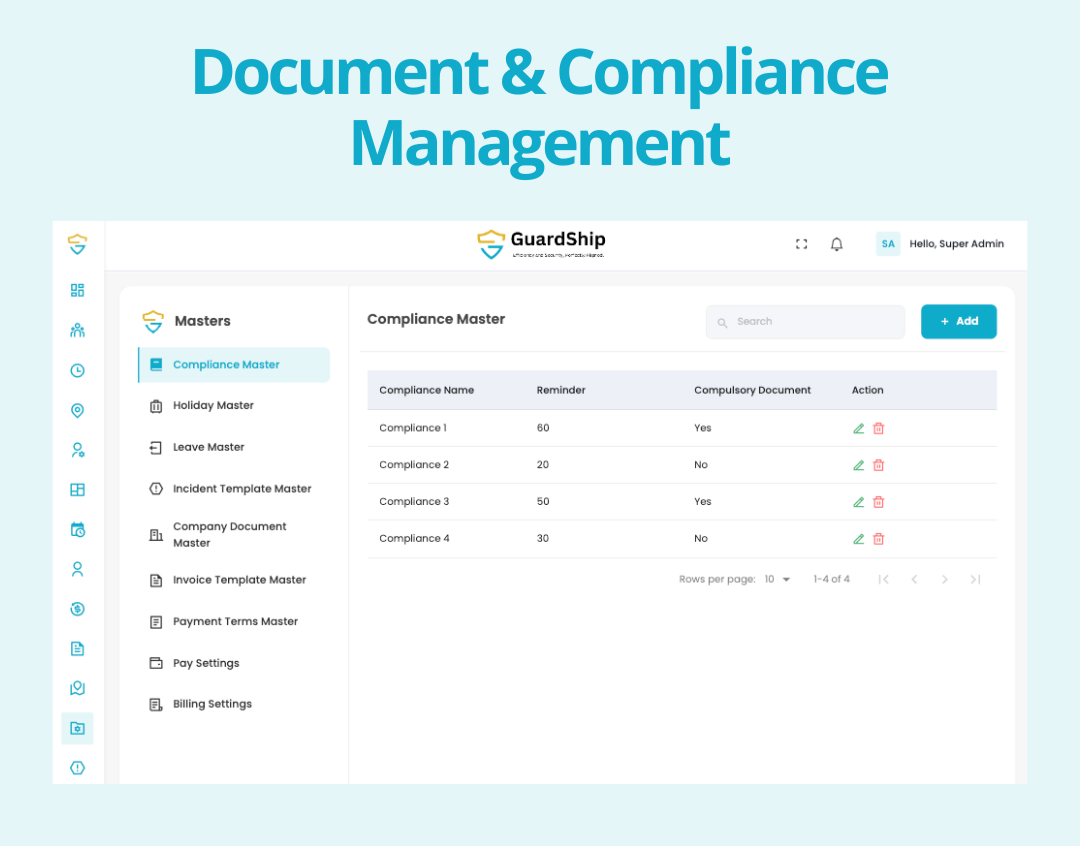The width and height of the screenshot is (1080, 846).
Task: Open Holiday Master menu item
Action: click(x=234, y=406)
